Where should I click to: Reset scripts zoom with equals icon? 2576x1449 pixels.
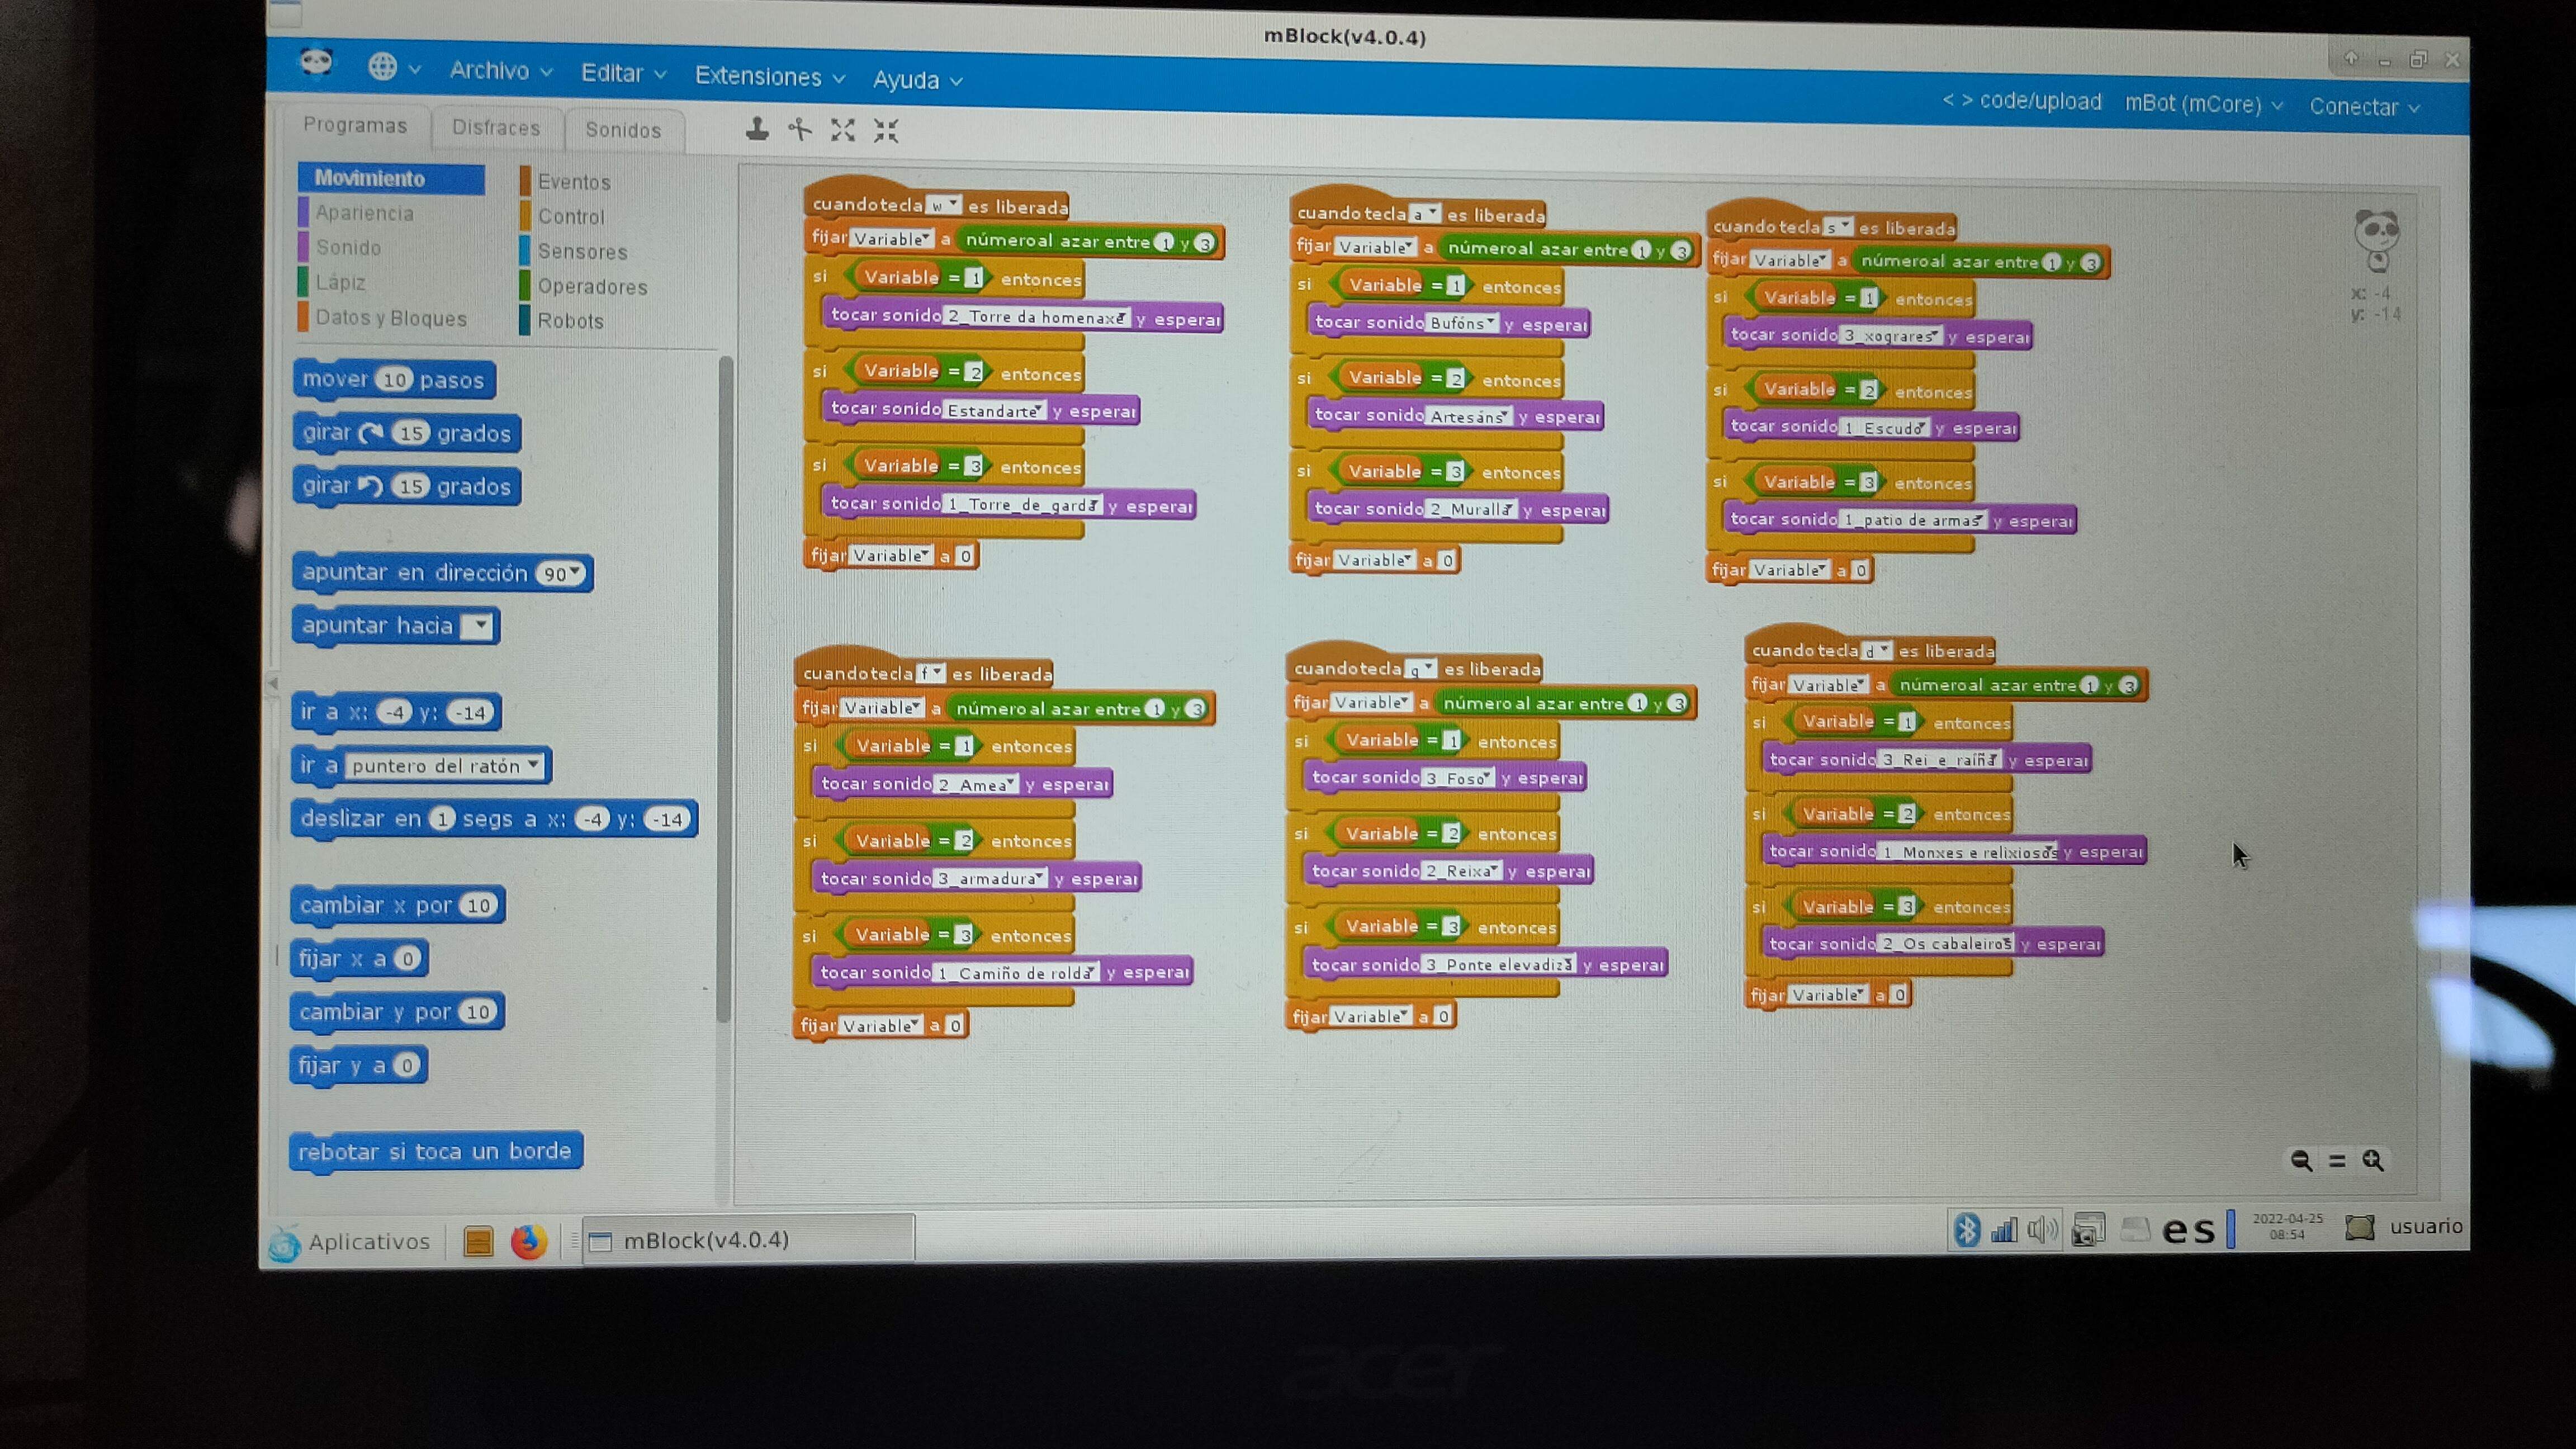2337,1161
